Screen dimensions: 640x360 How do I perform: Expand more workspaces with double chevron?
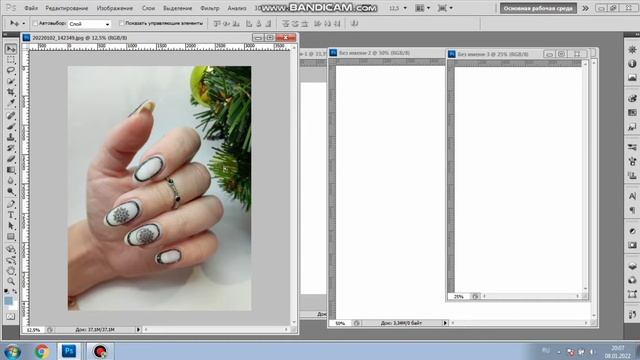click(x=585, y=8)
